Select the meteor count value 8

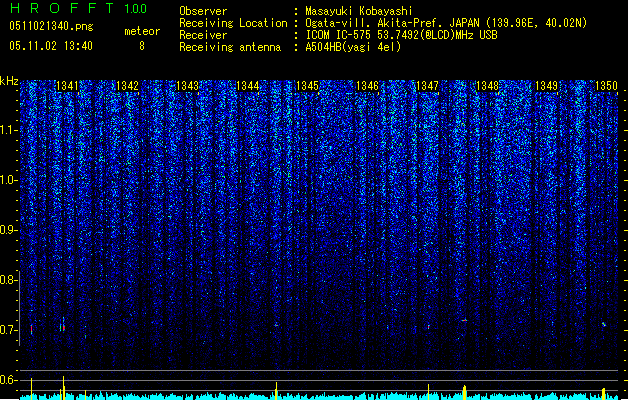[142, 46]
